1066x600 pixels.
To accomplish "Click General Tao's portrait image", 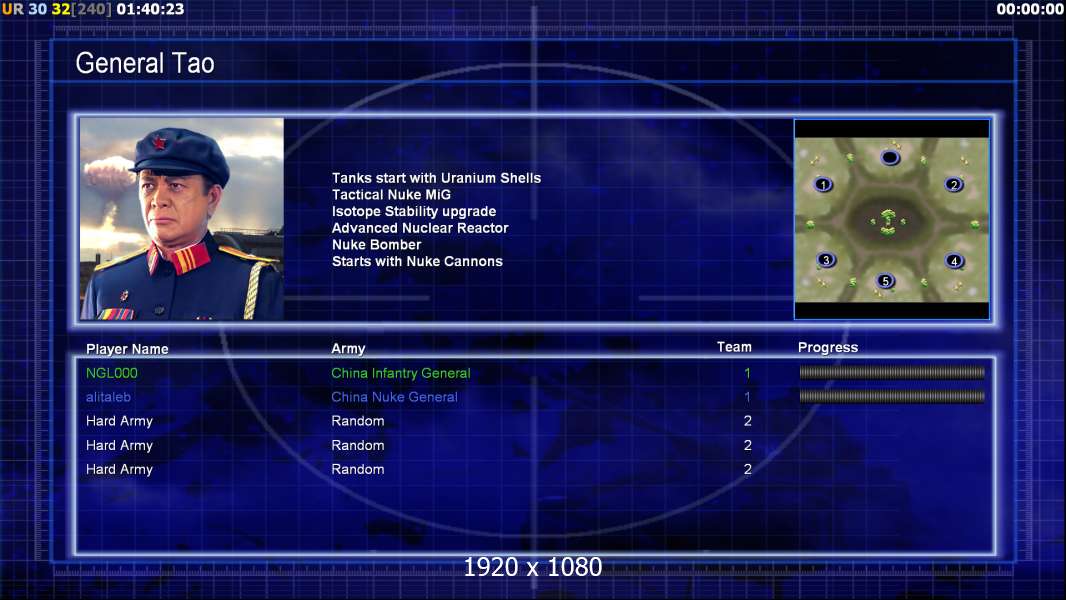I will pyautogui.click(x=182, y=219).
